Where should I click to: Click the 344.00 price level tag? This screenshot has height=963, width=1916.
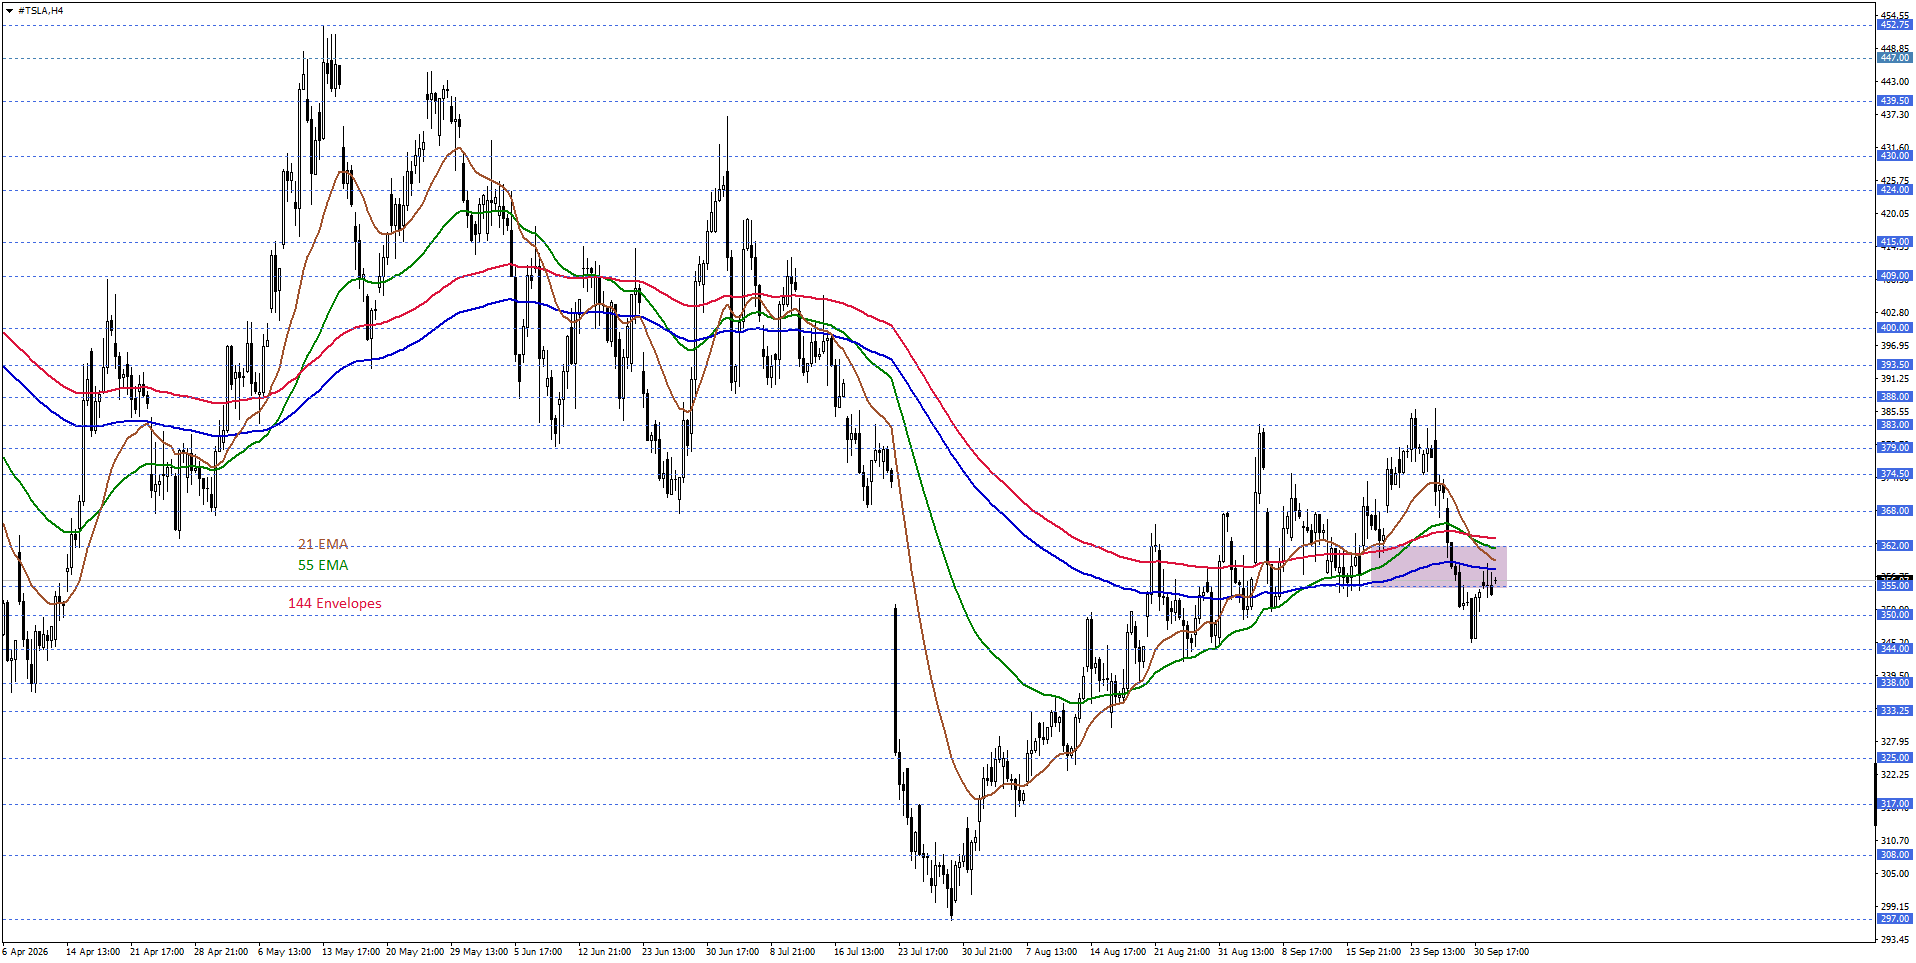pyautogui.click(x=1894, y=649)
